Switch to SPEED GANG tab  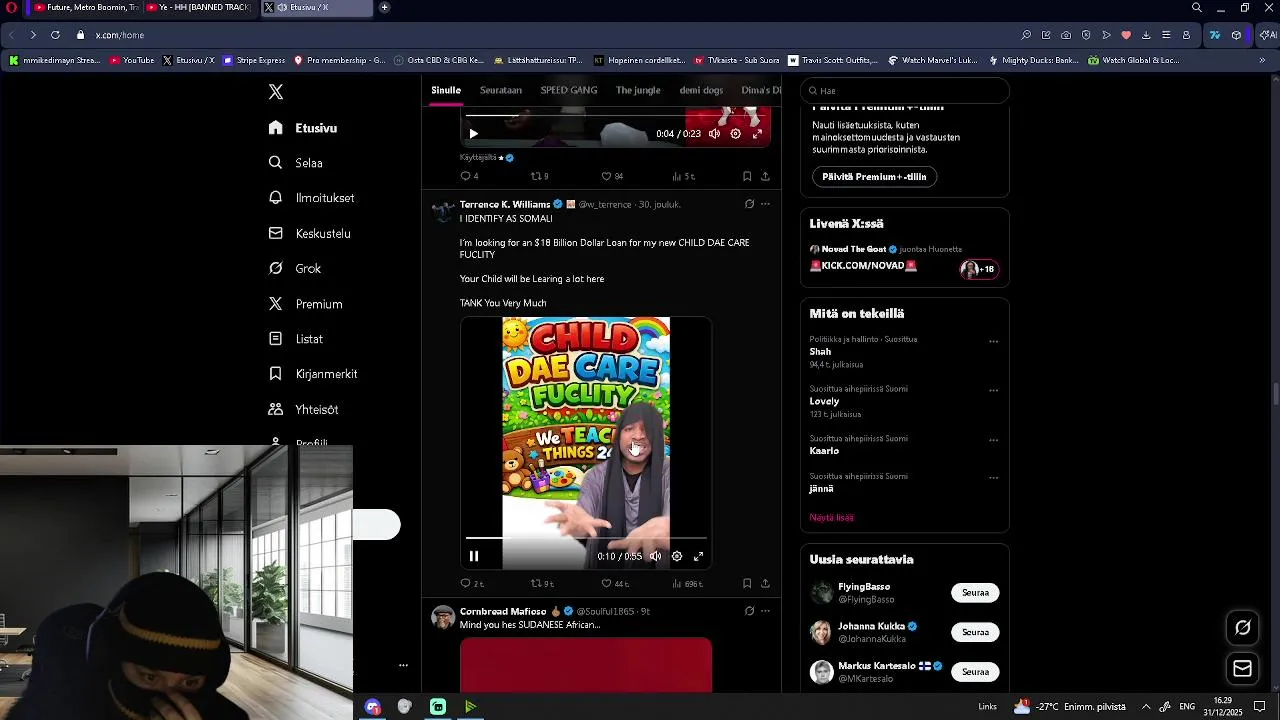click(569, 90)
